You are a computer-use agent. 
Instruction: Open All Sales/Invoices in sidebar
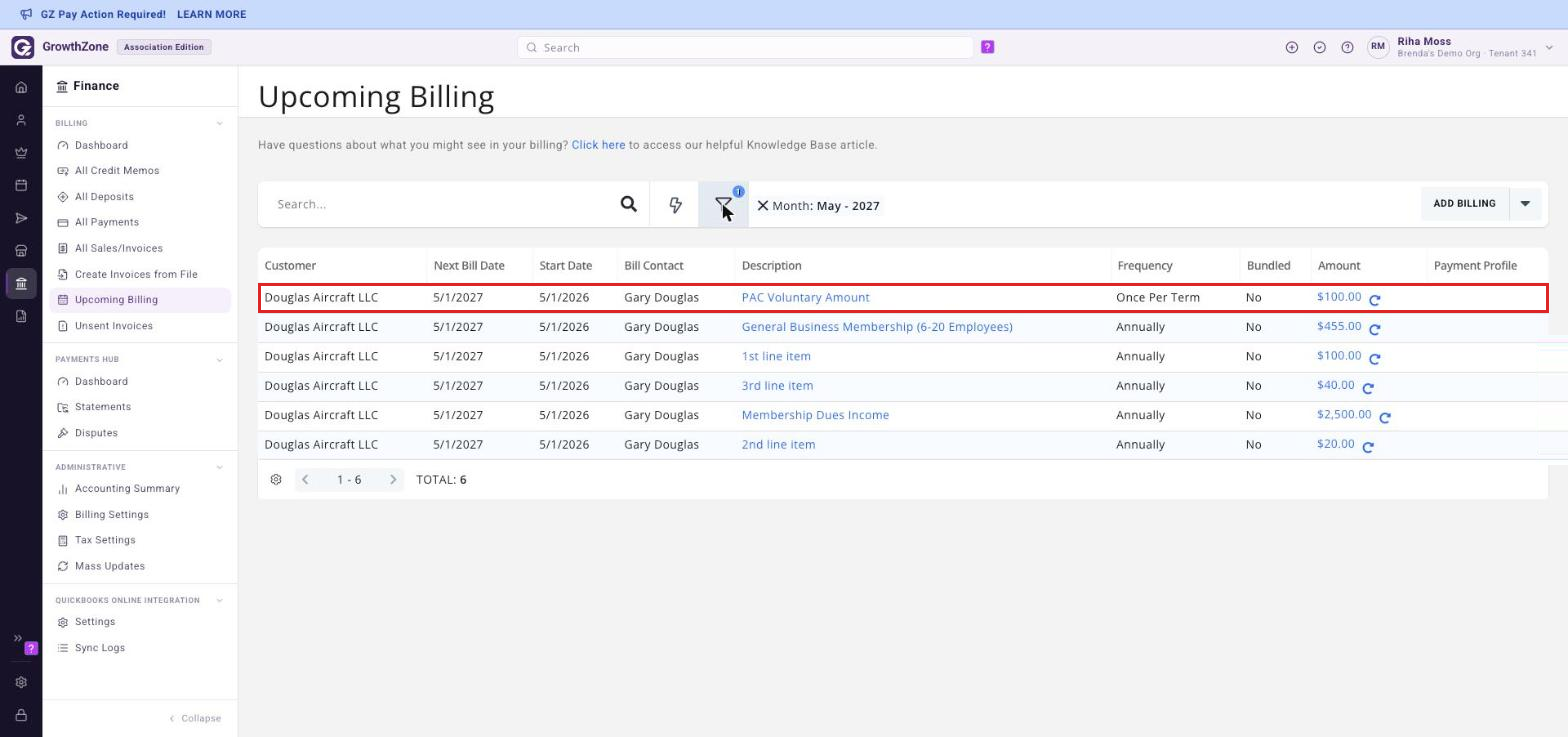pyautogui.click(x=118, y=248)
